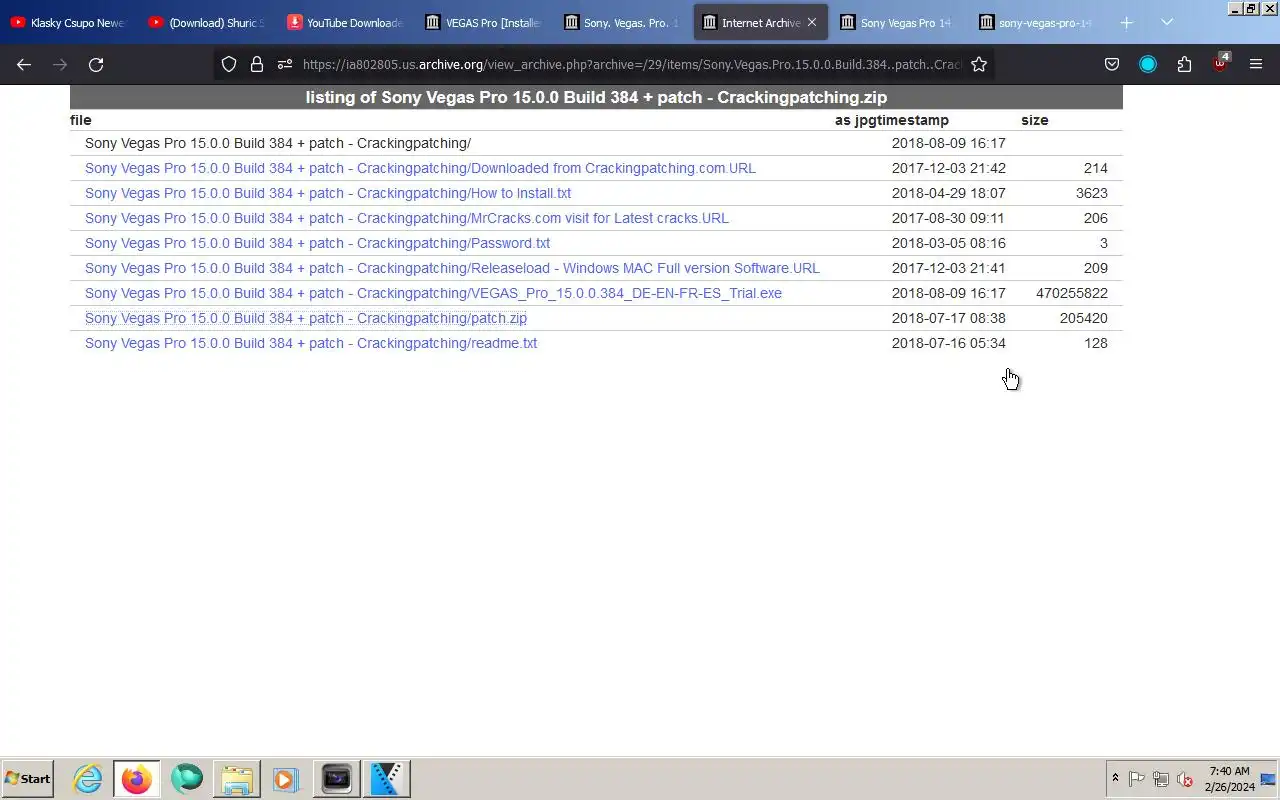
Task: Open network tray icon
Action: [x=1161, y=778]
